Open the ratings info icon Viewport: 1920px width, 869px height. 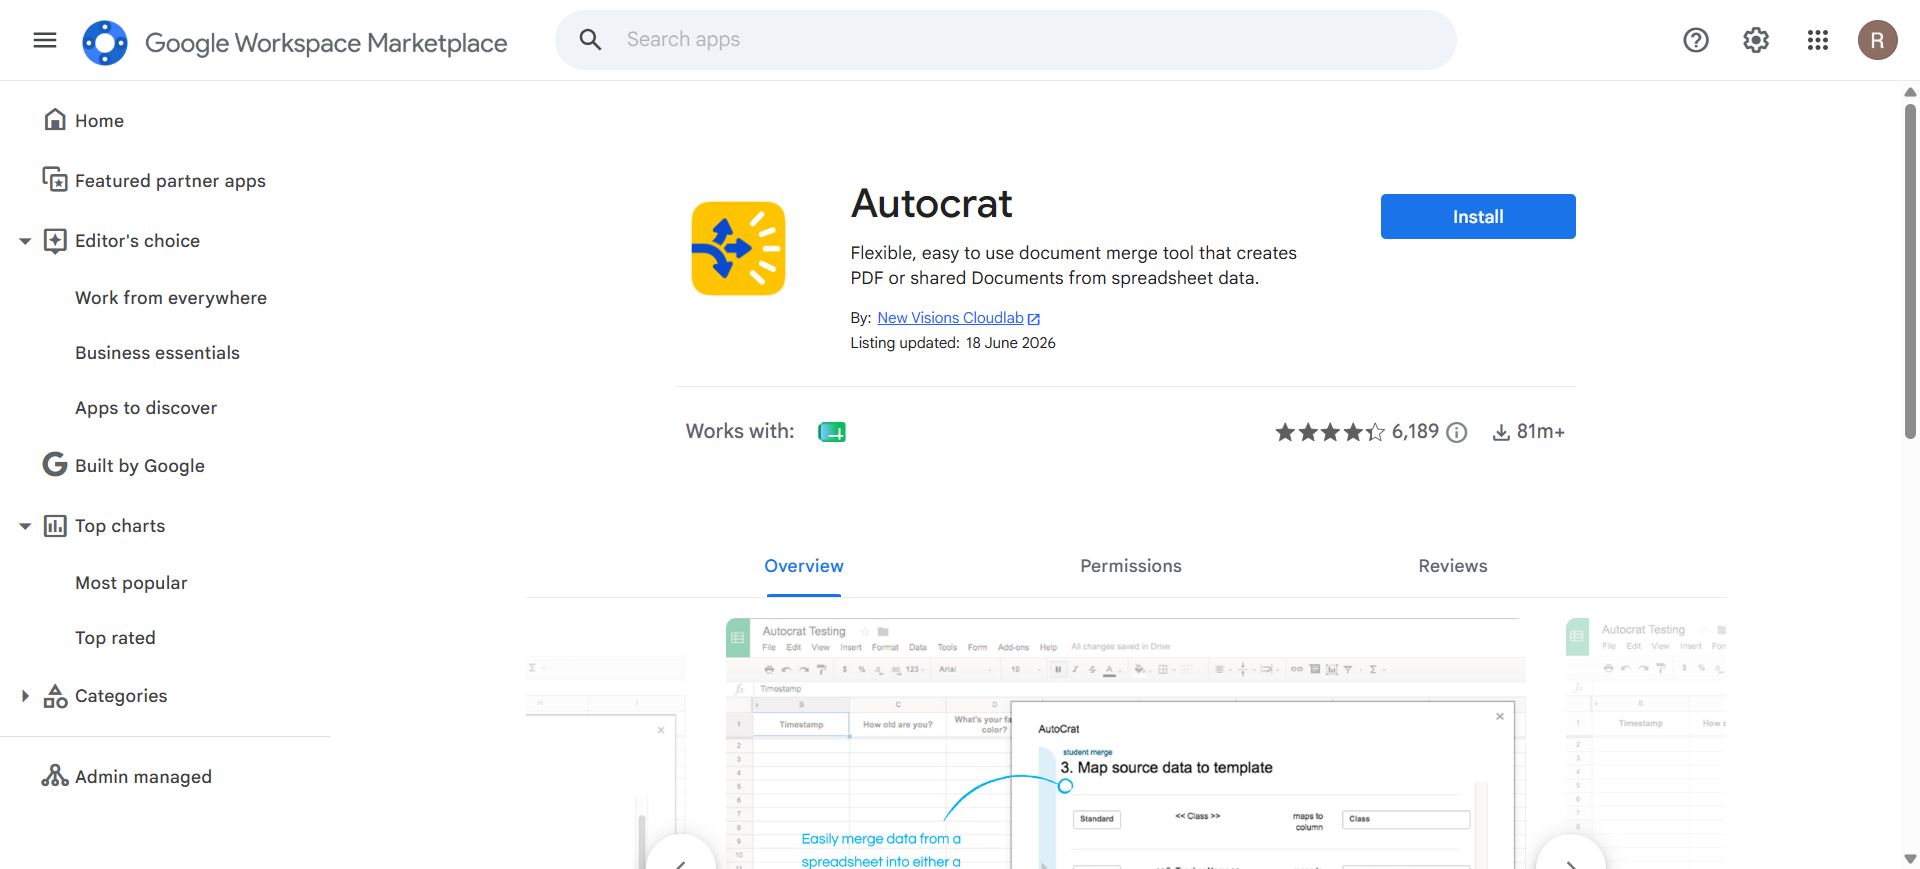[1457, 432]
